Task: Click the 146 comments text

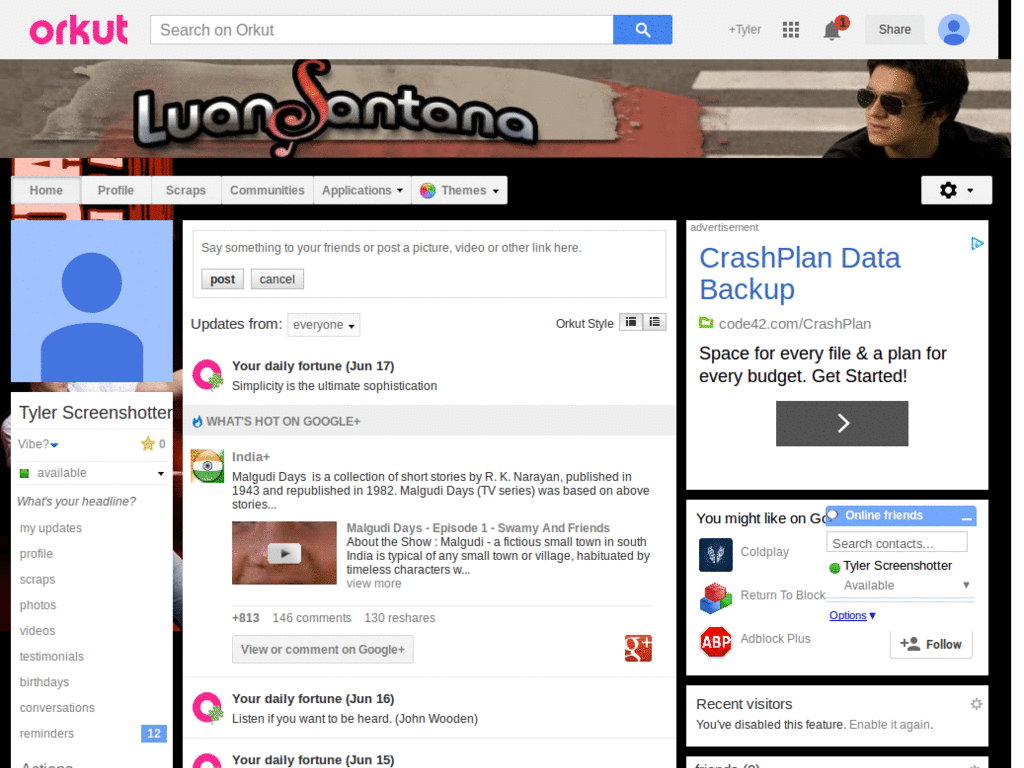Action: 312,618
